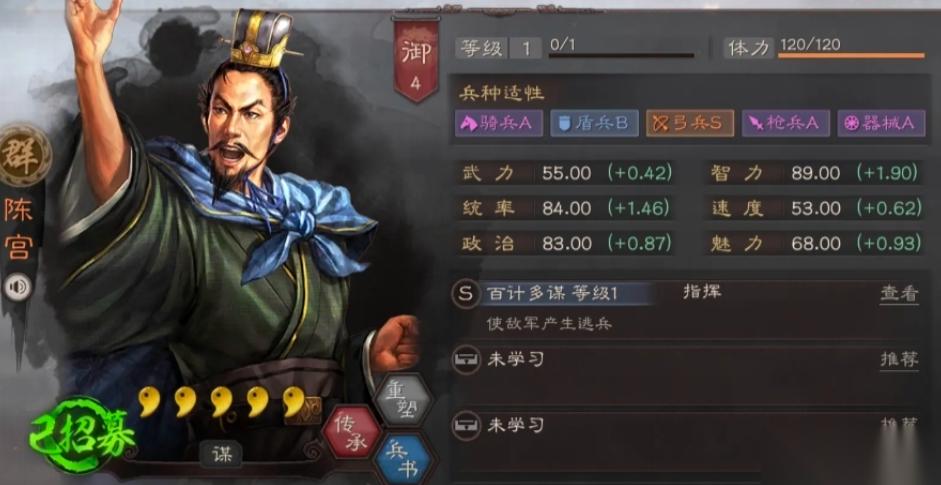Image resolution: width=941 pixels, height=485 pixels.
Task: Select the 骑兵A troop type badge
Action: tap(499, 123)
